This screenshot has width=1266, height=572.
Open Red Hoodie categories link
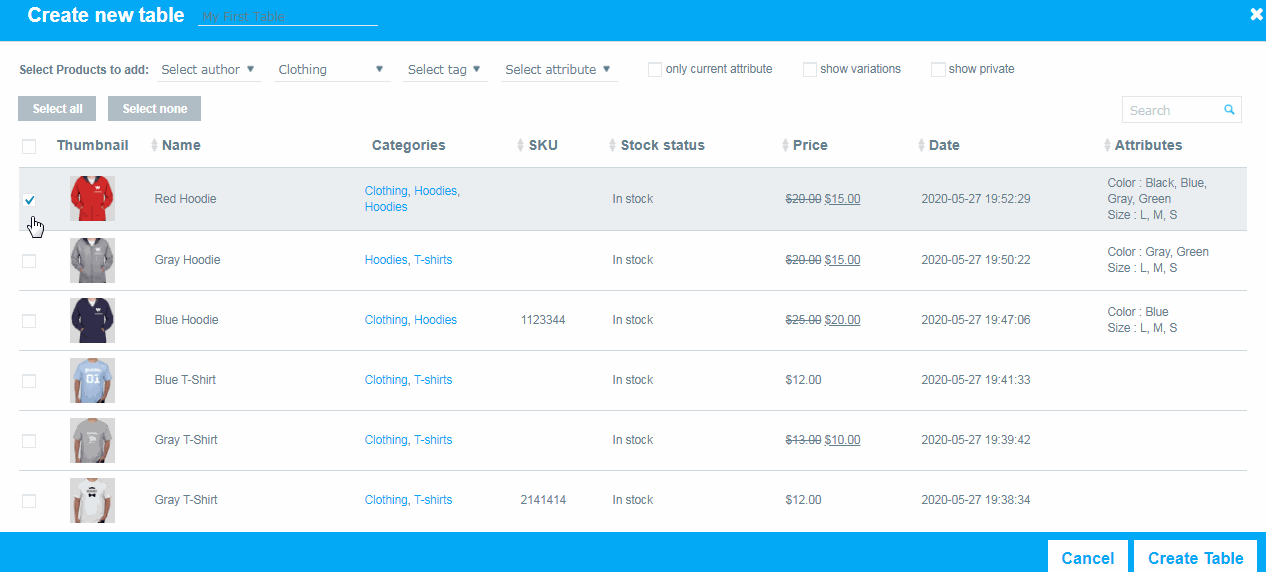point(412,199)
